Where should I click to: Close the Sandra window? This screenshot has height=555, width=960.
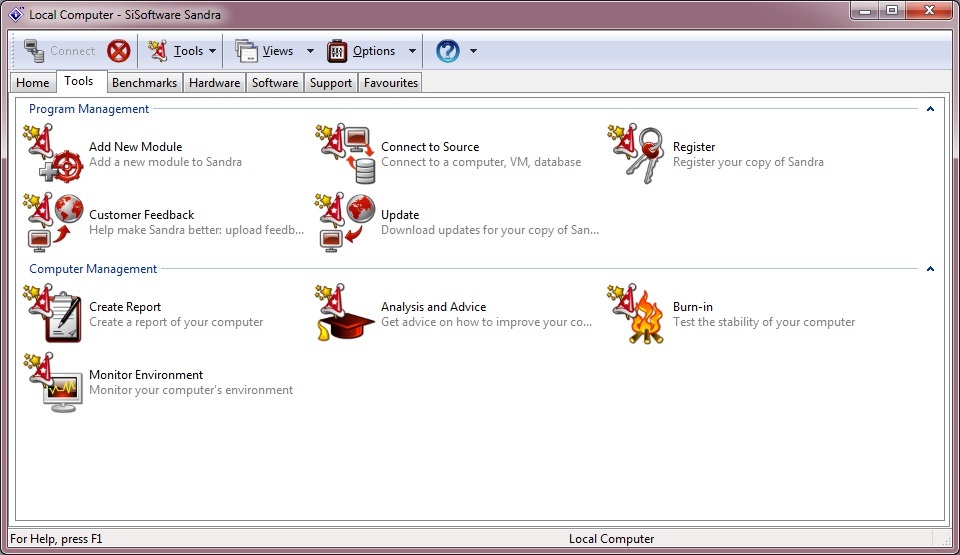[929, 10]
